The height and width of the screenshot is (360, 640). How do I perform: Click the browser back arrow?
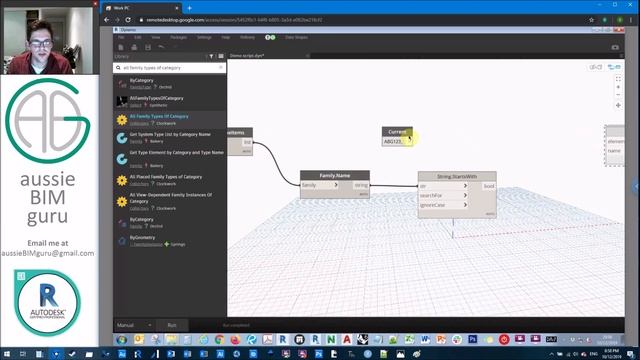pyautogui.click(x=107, y=20)
